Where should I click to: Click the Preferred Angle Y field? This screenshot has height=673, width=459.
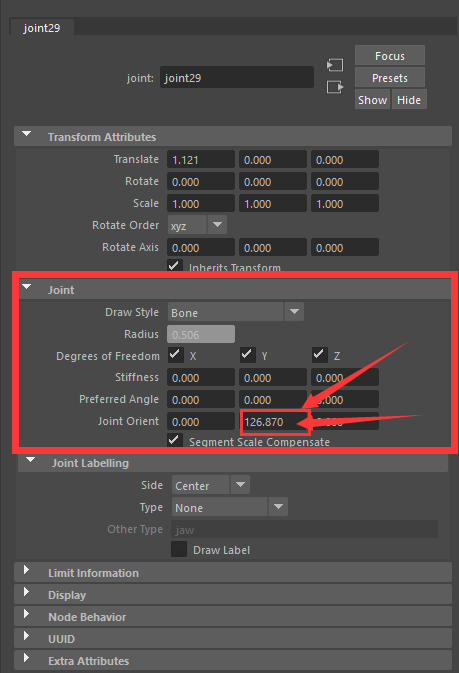pos(273,400)
